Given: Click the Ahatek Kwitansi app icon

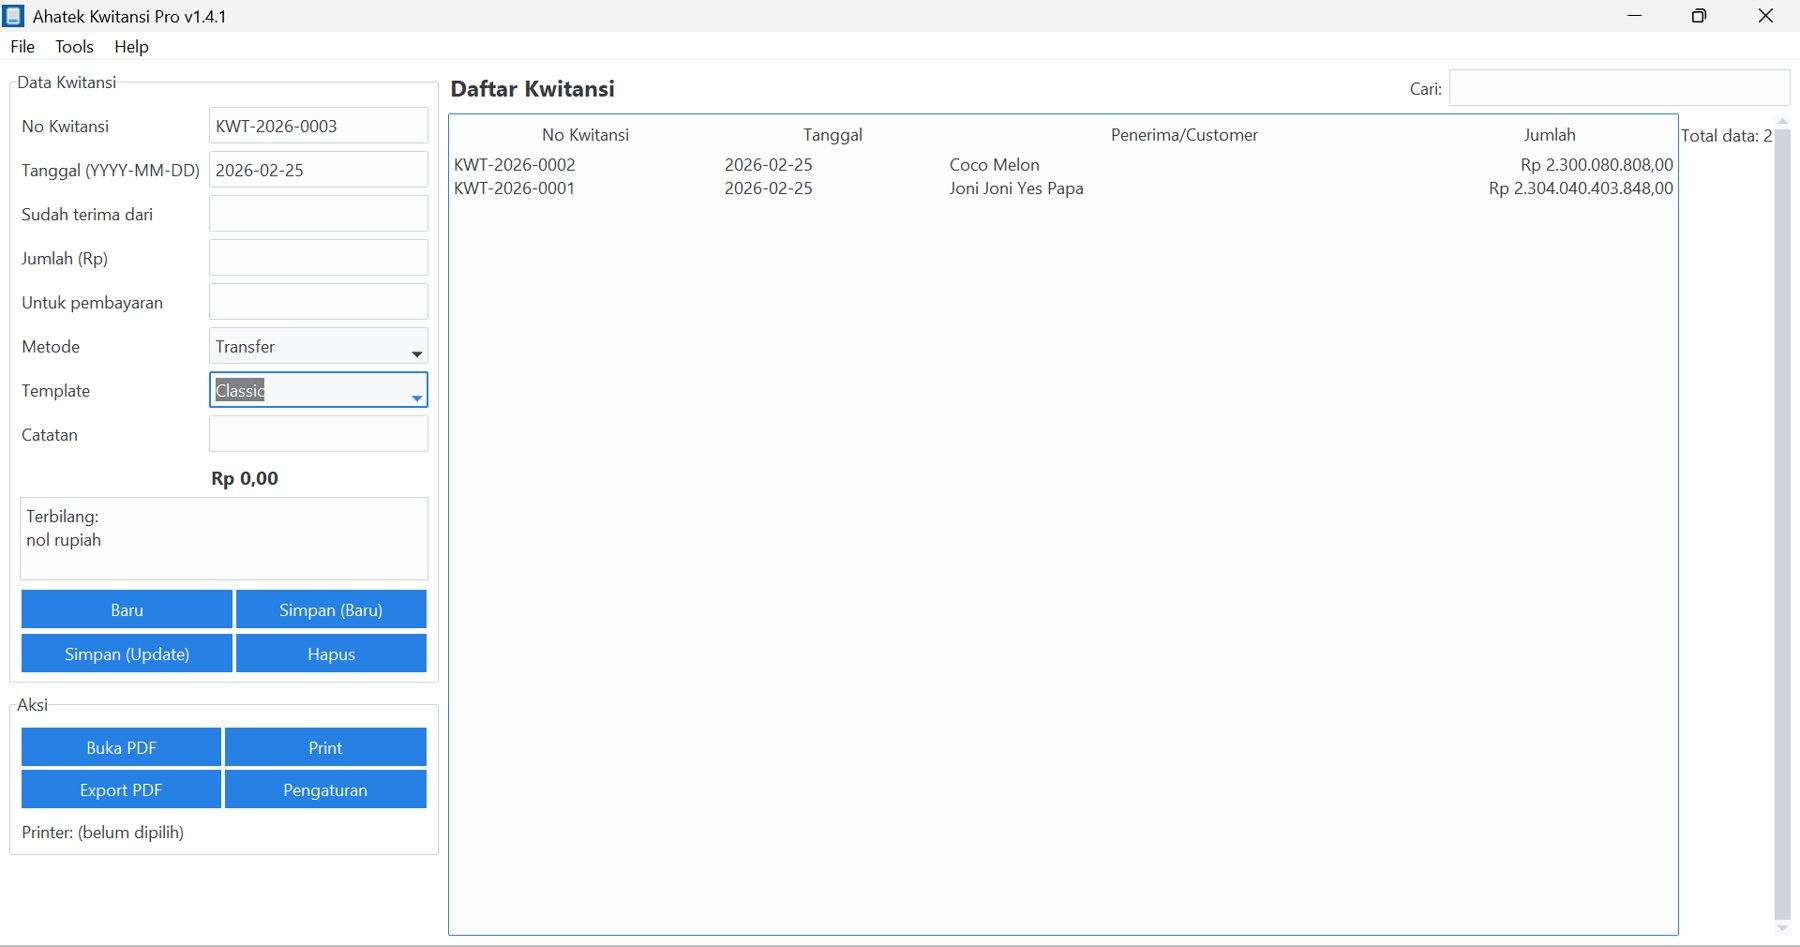Looking at the screenshot, I should 13,16.
